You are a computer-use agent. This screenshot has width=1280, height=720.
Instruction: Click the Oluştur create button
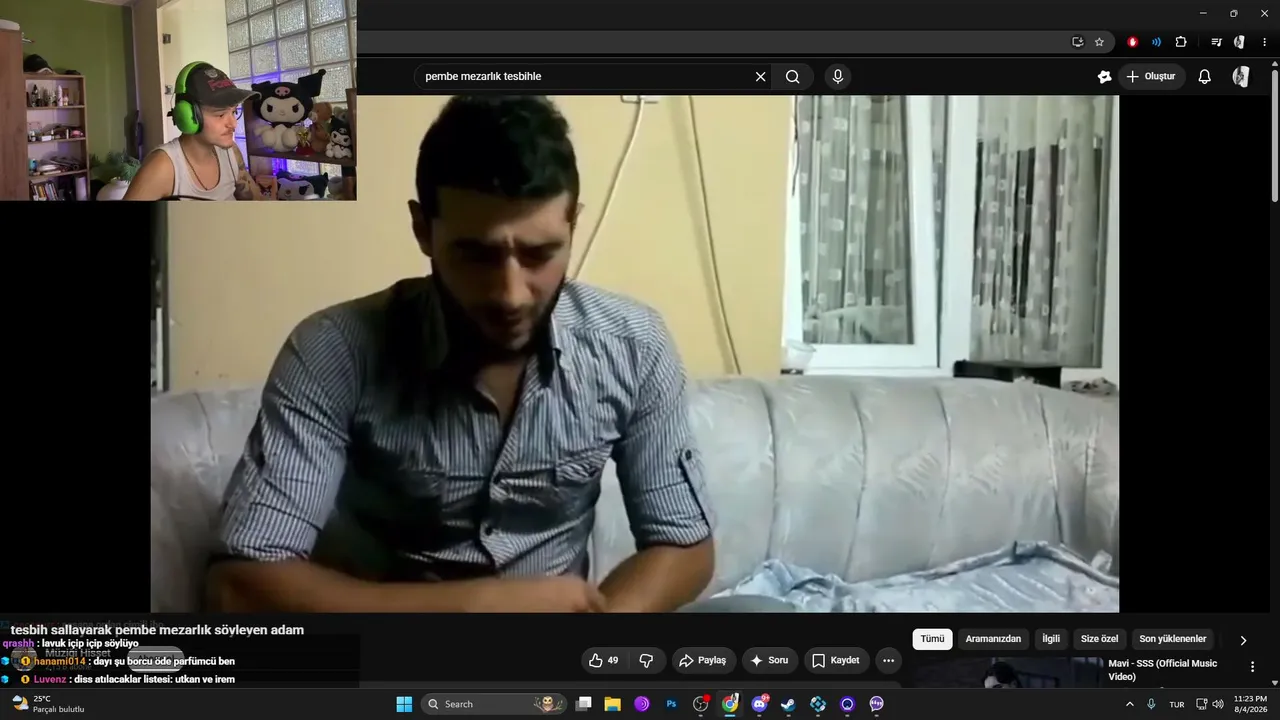(x=1152, y=77)
